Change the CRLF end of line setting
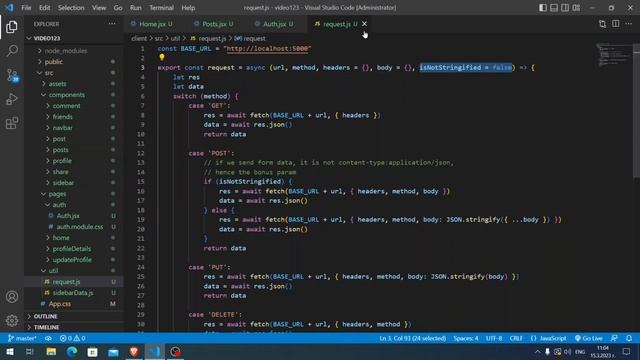Image resolution: width=640 pixels, height=360 pixels. (x=516, y=338)
